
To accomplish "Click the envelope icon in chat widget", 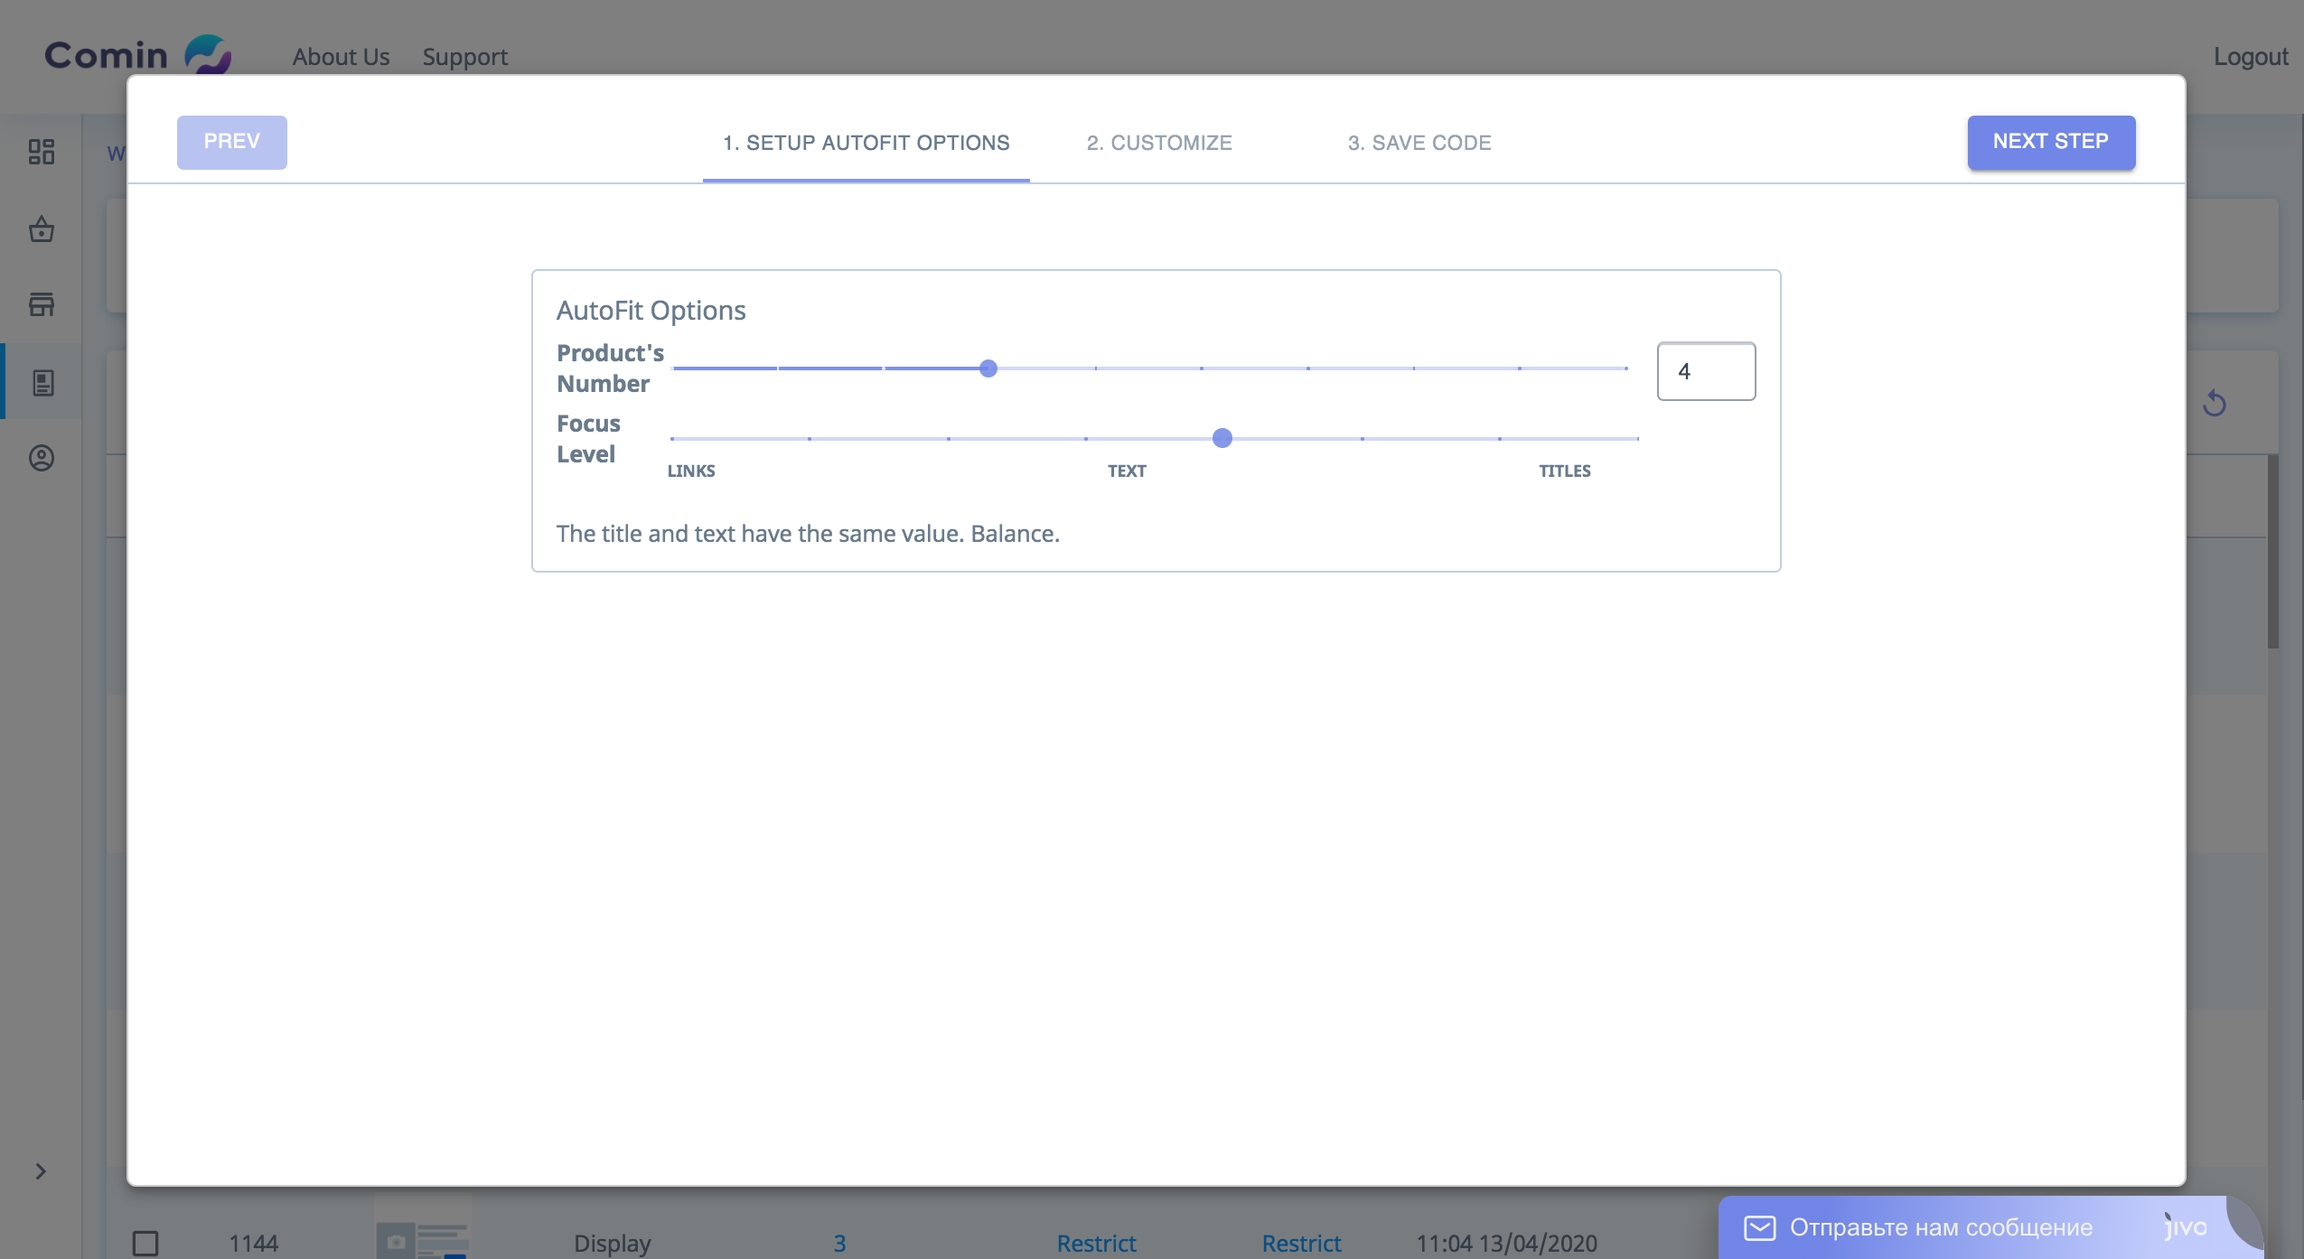I will (x=1759, y=1227).
